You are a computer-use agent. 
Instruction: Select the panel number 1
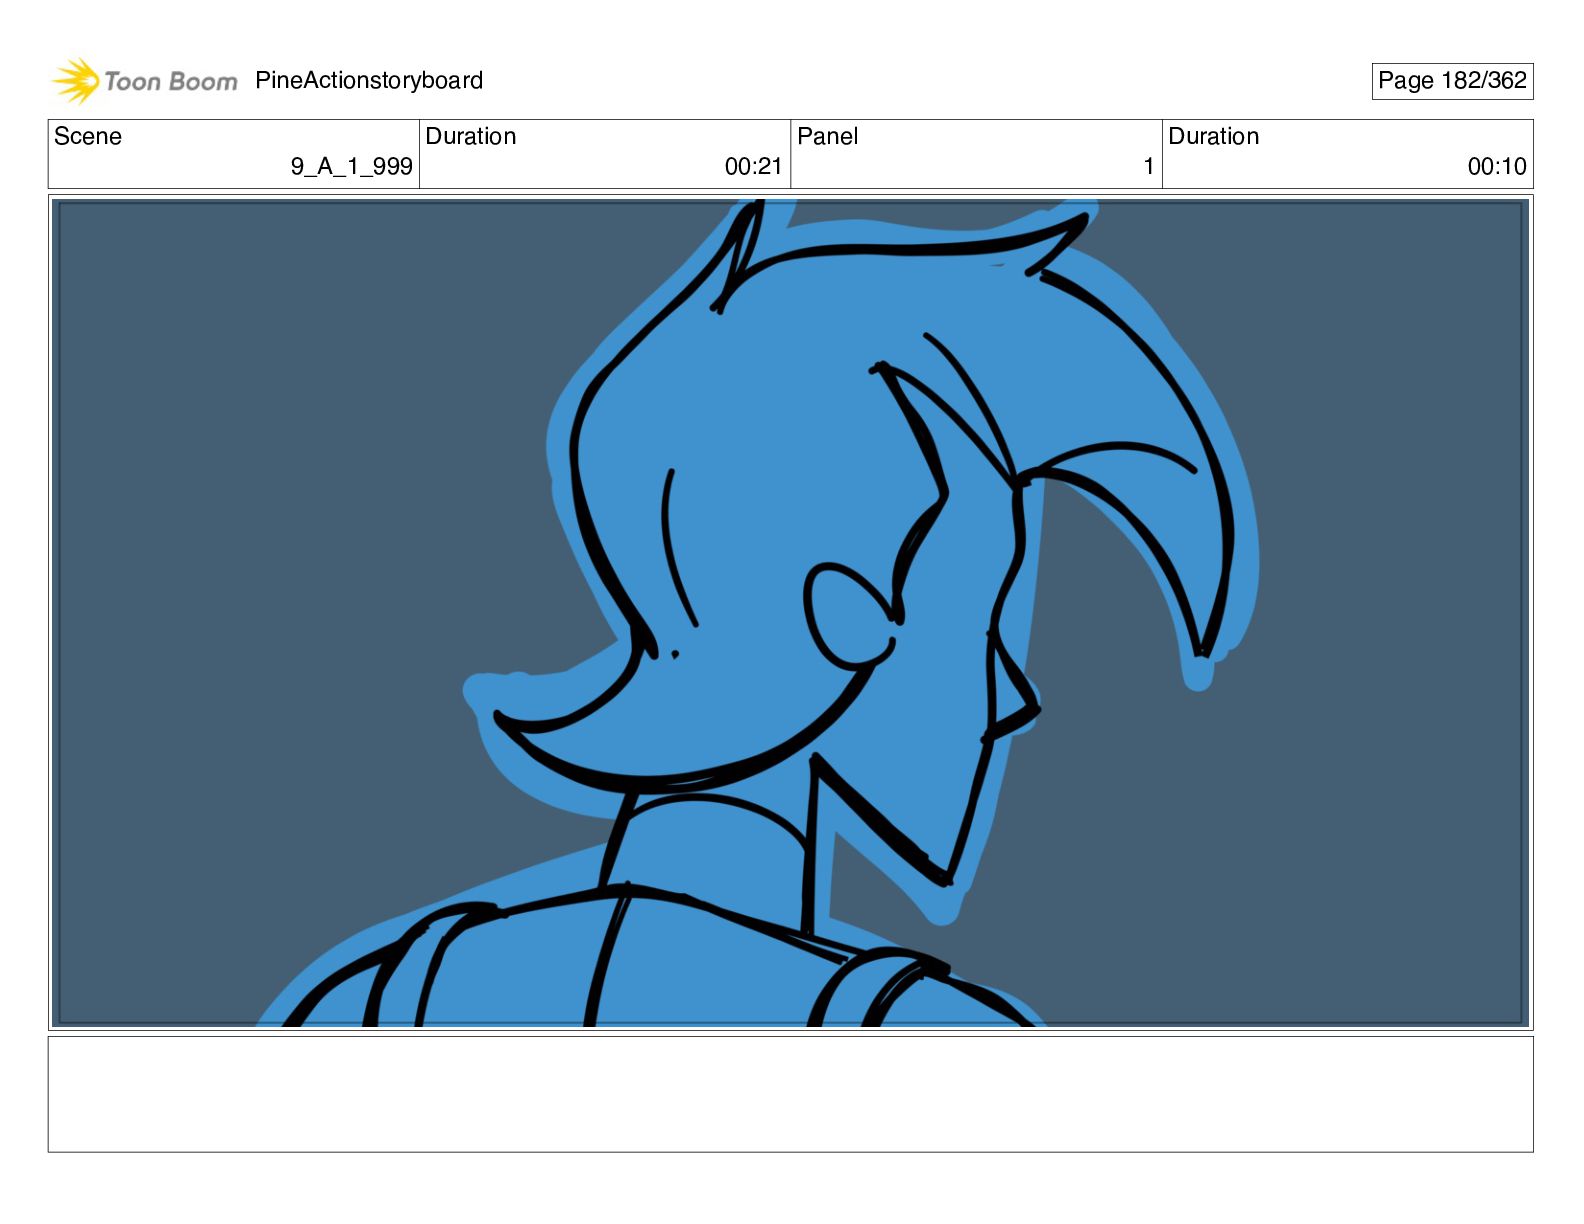coord(1149,167)
